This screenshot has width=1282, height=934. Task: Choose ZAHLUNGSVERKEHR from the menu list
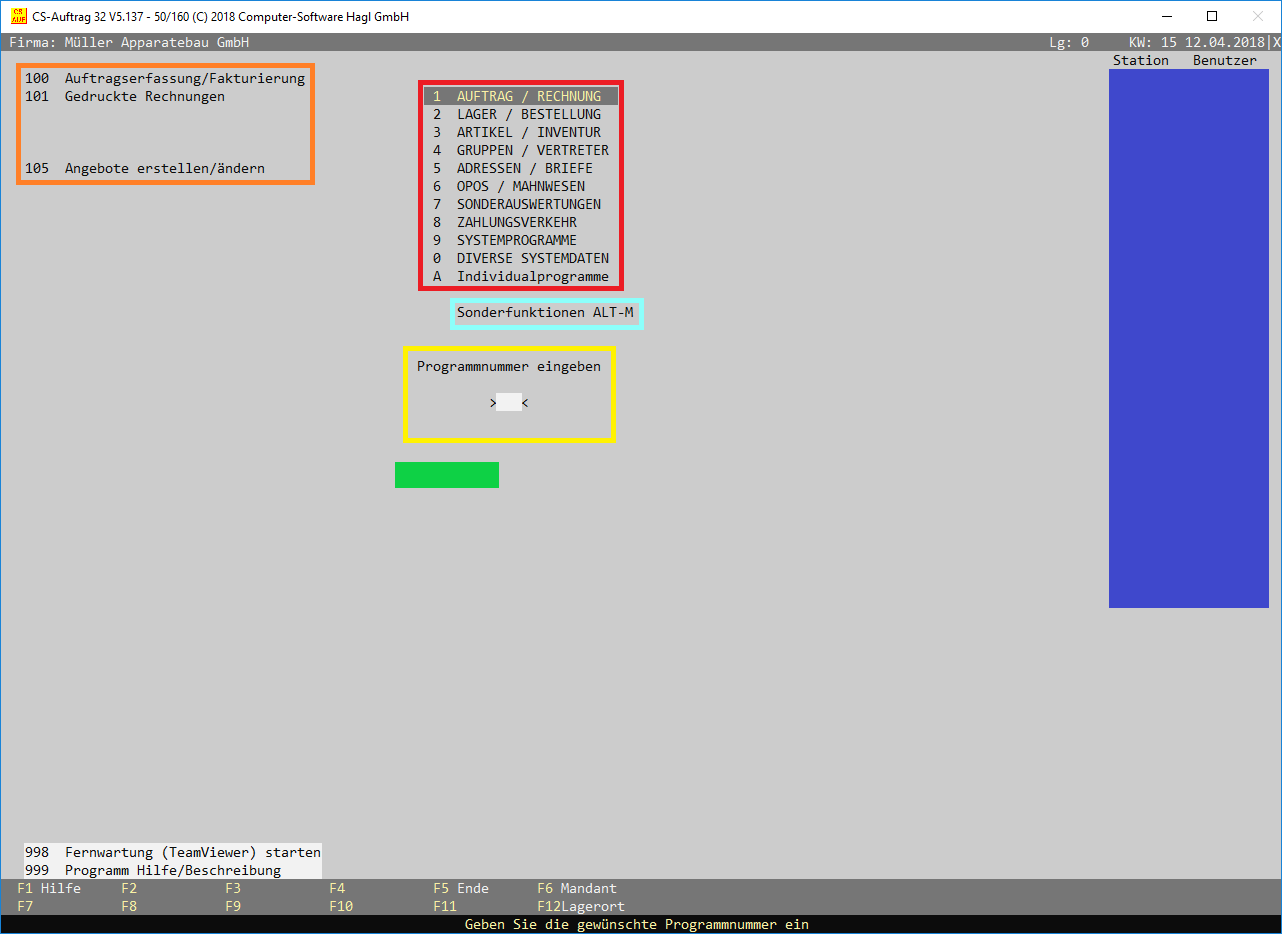[520, 222]
